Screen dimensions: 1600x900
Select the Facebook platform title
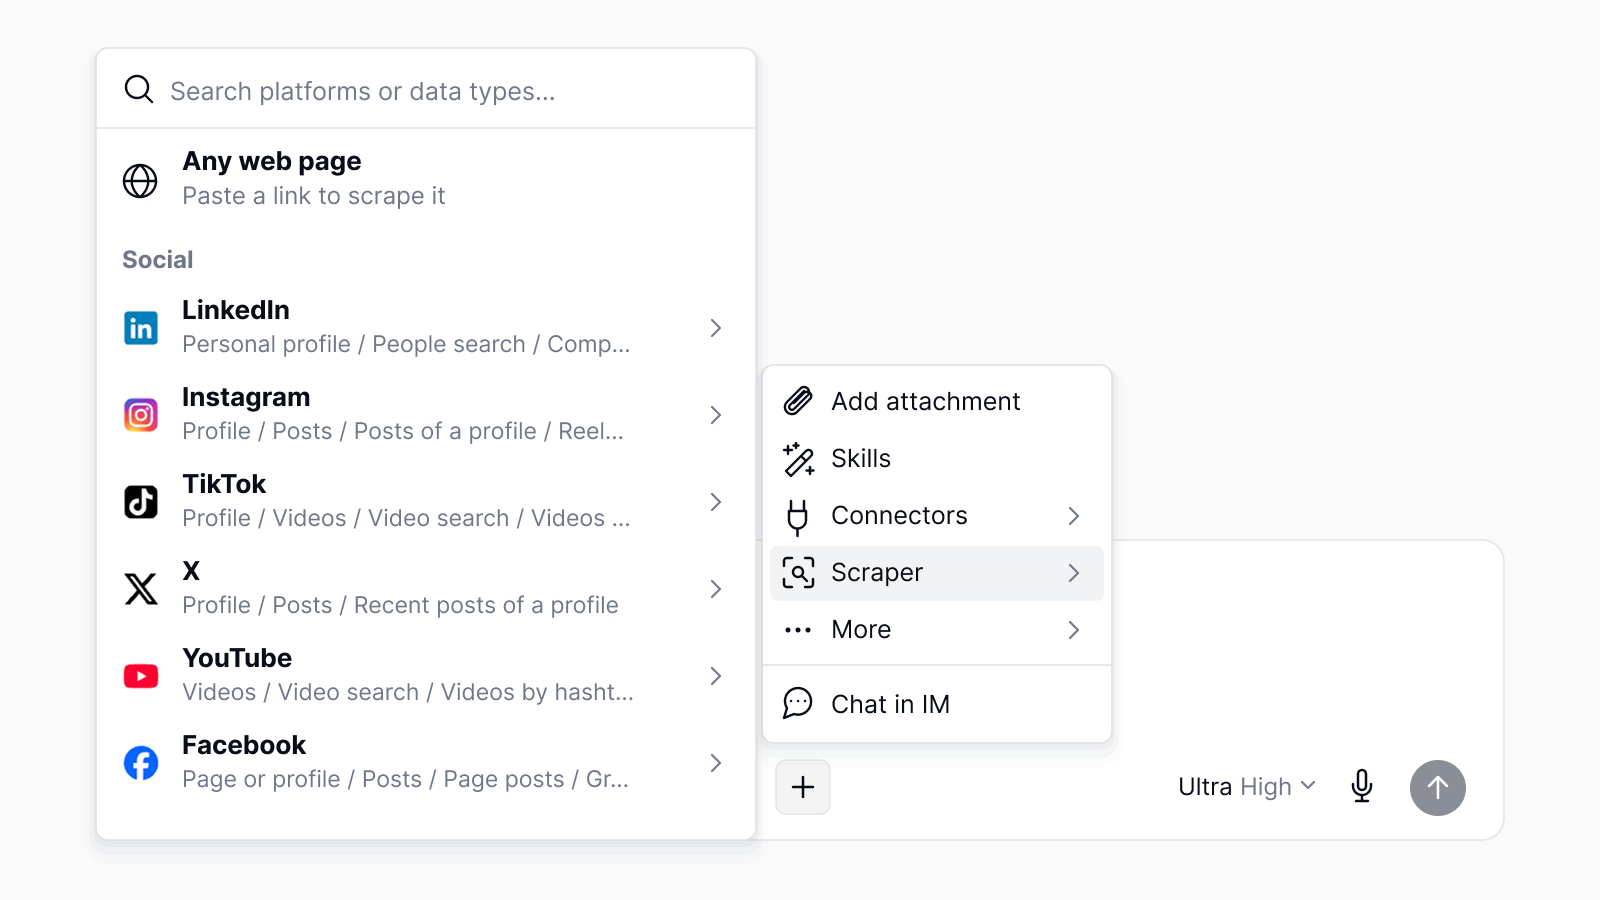point(244,745)
